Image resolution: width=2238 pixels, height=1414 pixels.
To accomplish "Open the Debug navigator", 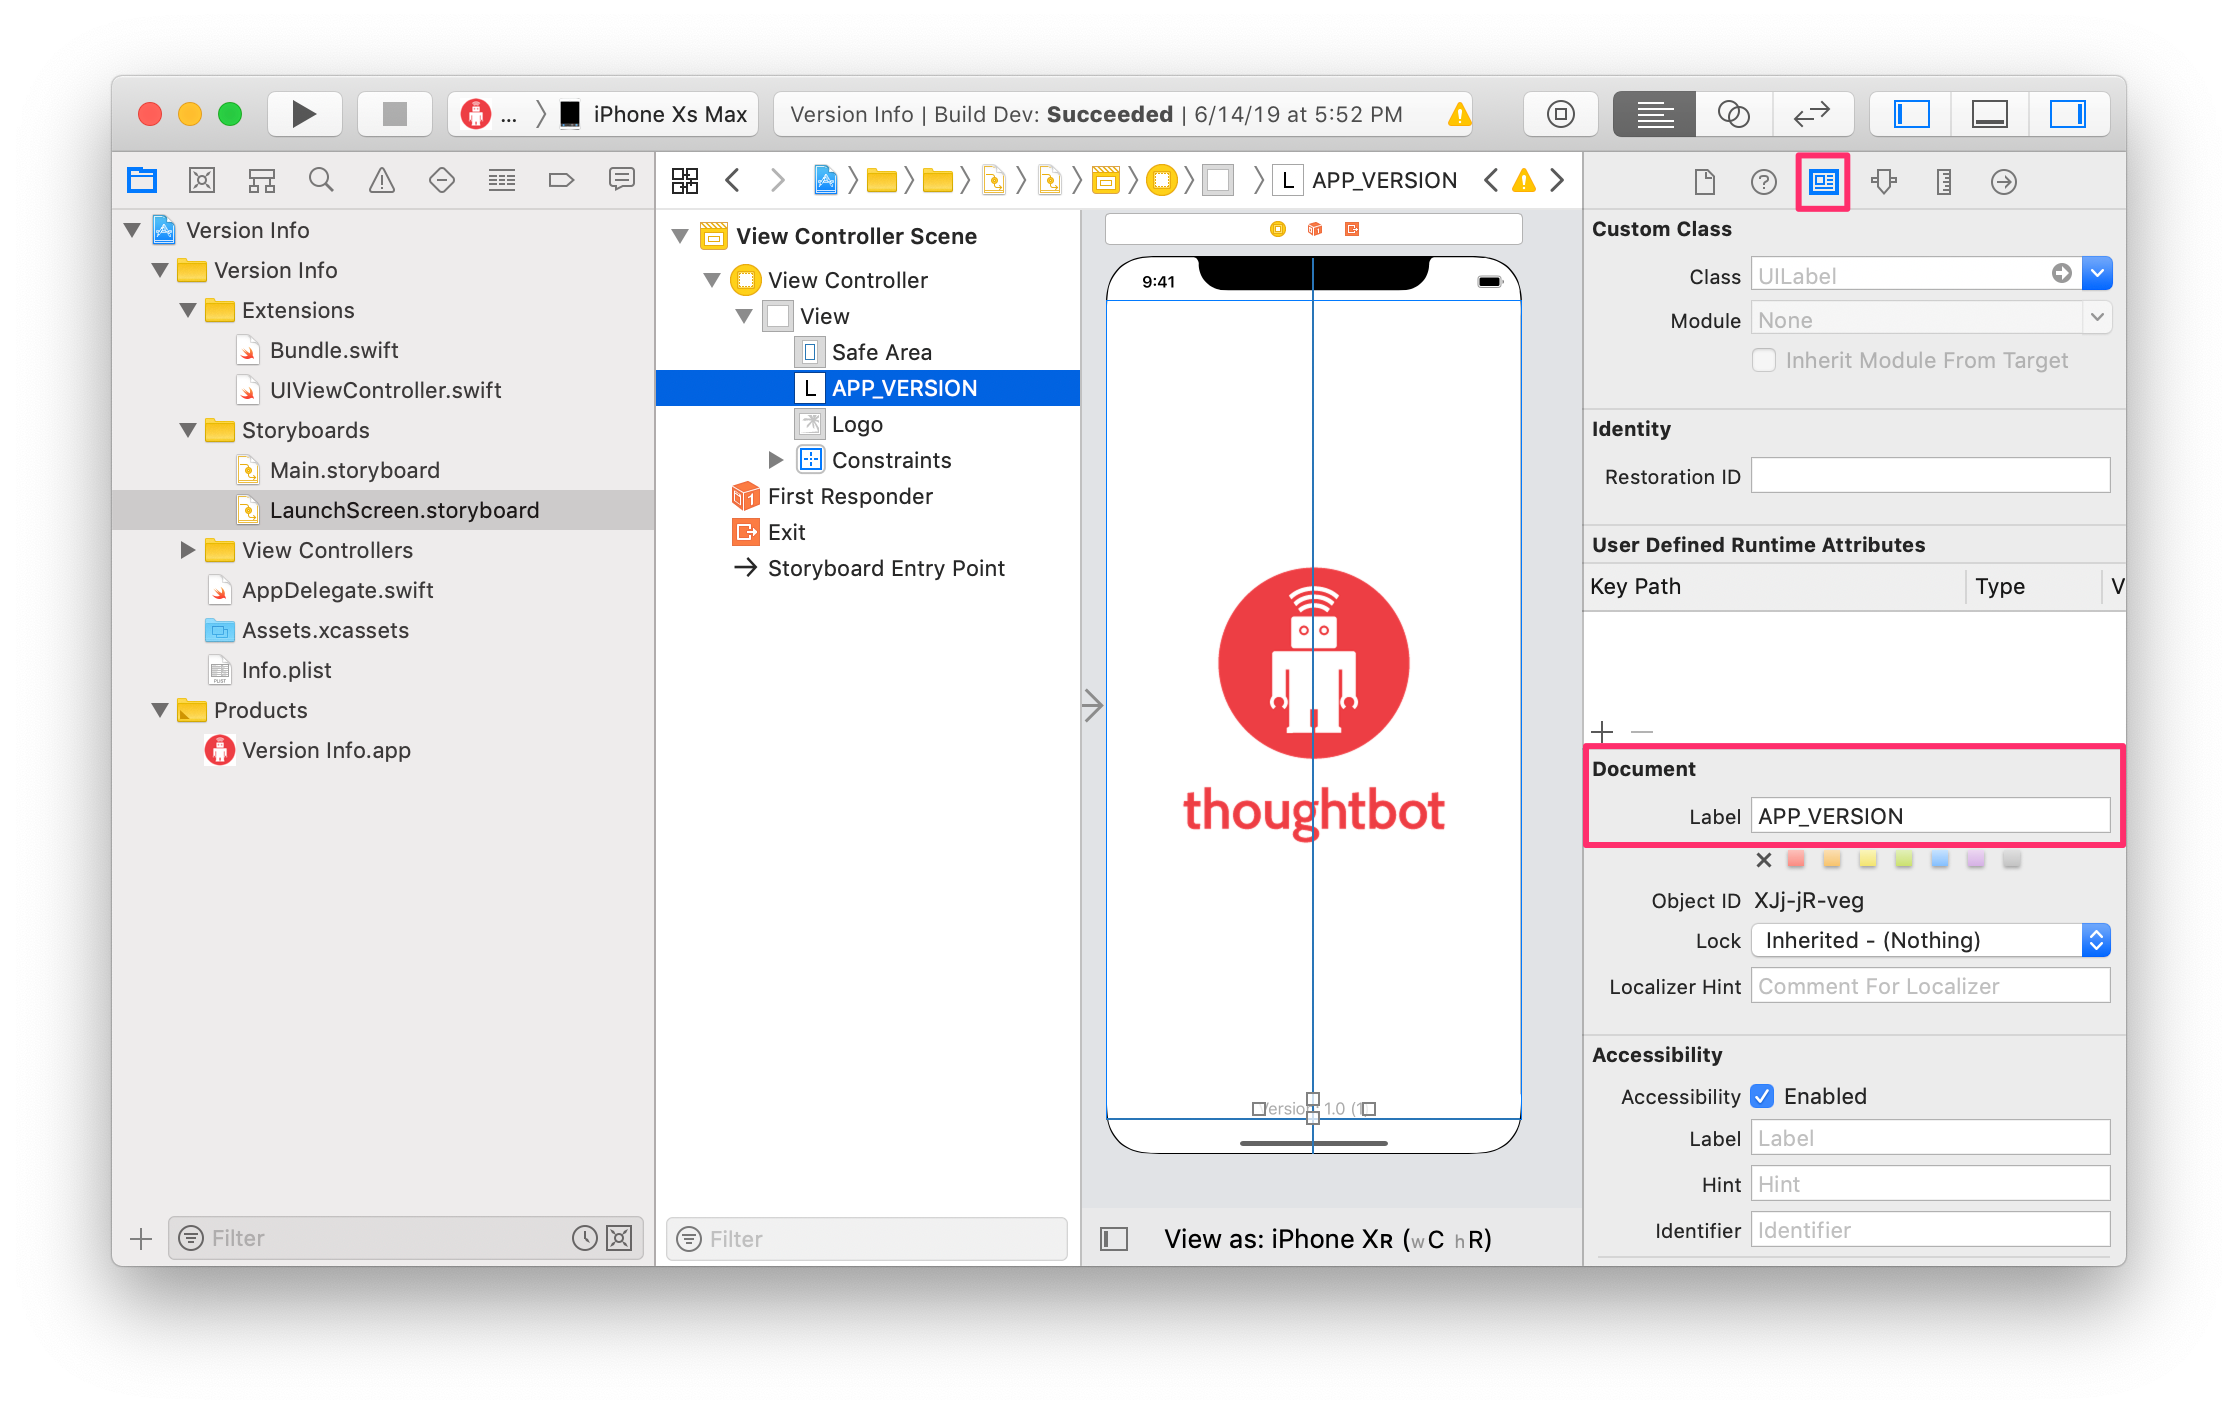I will (501, 180).
